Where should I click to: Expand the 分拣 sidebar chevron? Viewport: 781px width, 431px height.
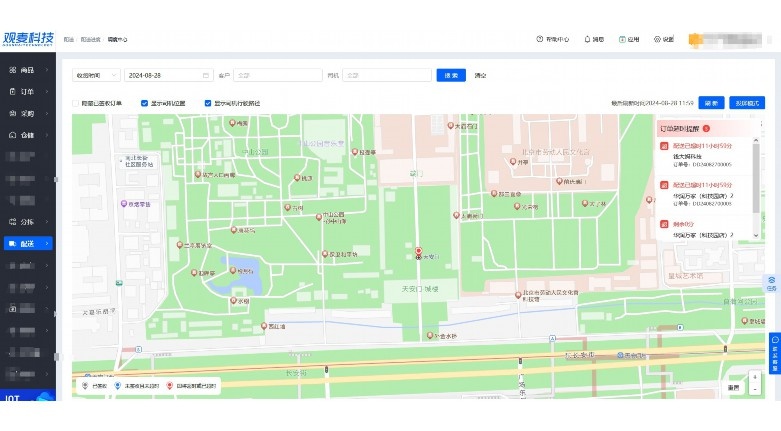tap(47, 222)
